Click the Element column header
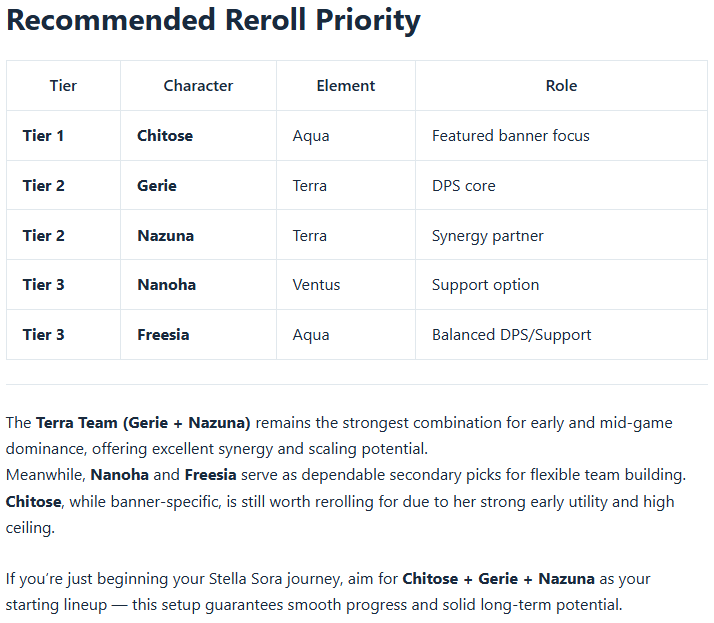 (345, 86)
